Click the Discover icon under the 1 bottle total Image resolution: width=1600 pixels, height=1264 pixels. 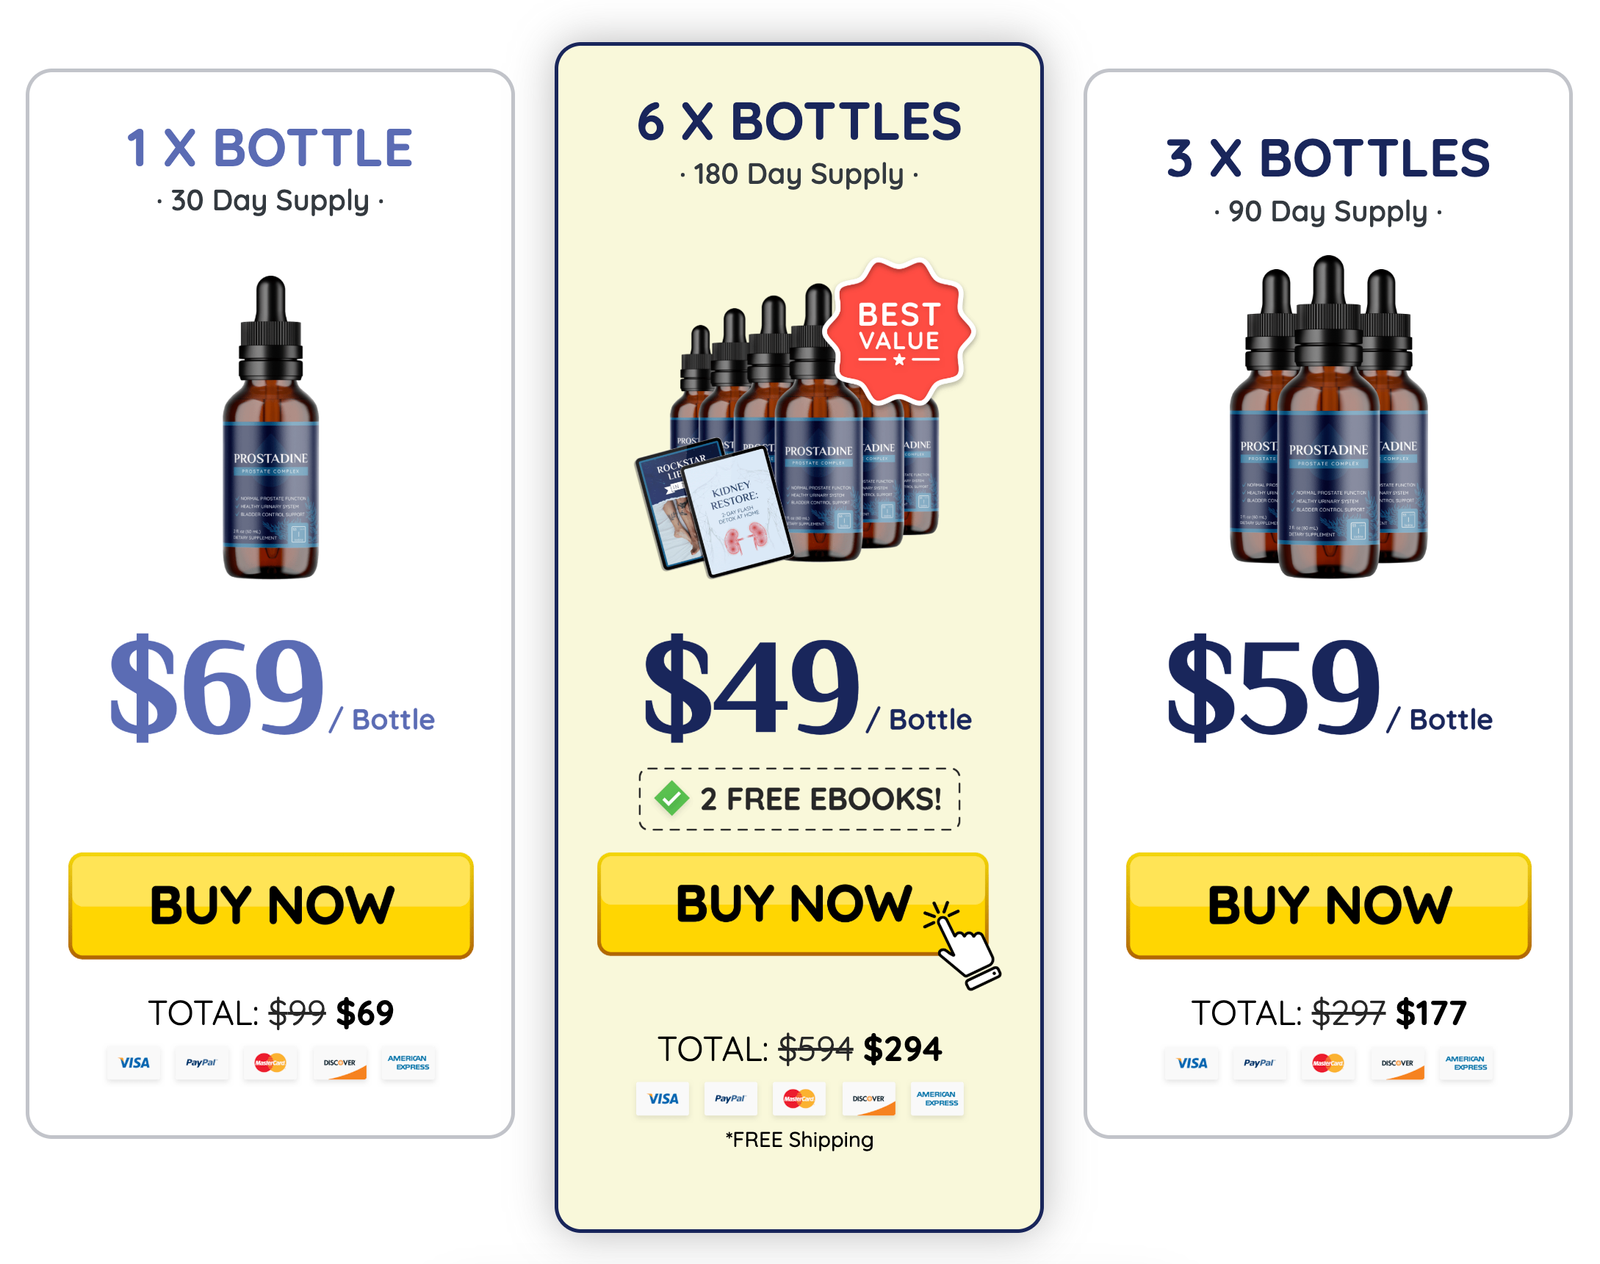click(340, 1063)
